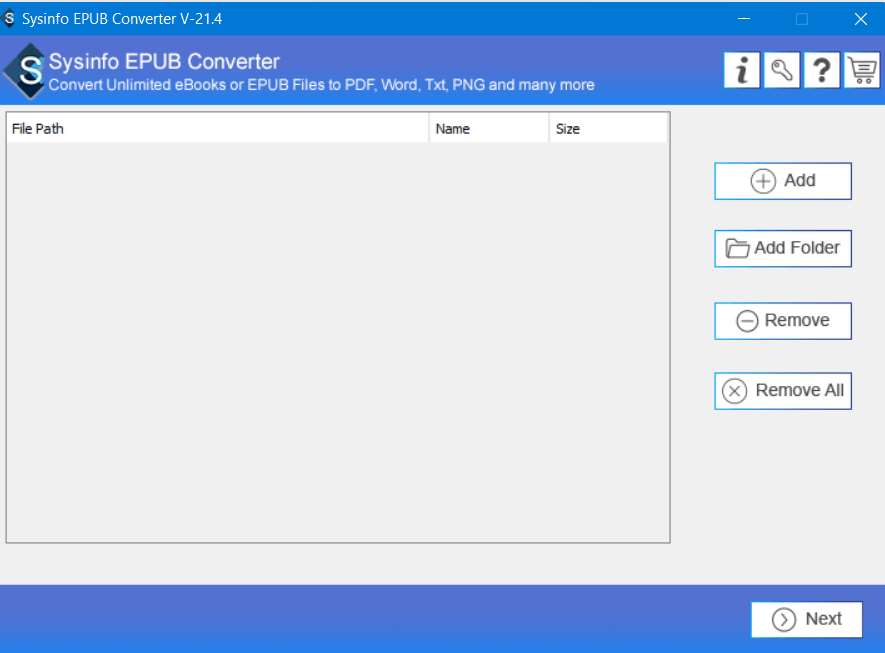The width and height of the screenshot is (885, 653).
Task: Click the key activation icon
Action: 782,70
